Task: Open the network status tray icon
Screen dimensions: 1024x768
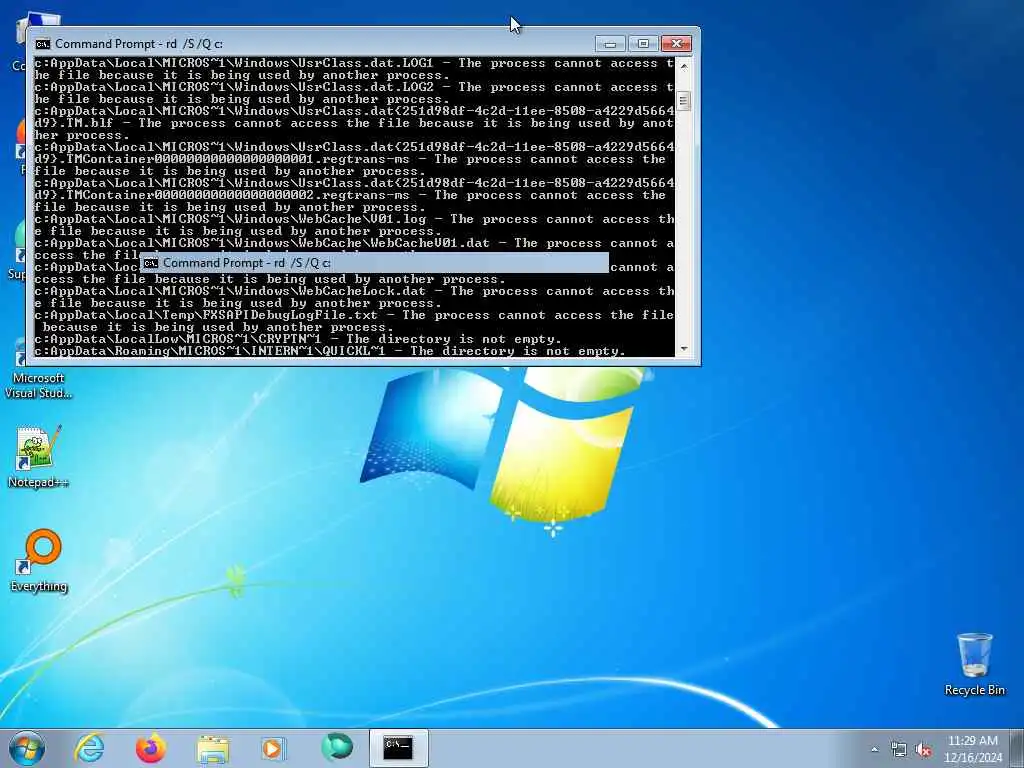Action: (x=899, y=750)
